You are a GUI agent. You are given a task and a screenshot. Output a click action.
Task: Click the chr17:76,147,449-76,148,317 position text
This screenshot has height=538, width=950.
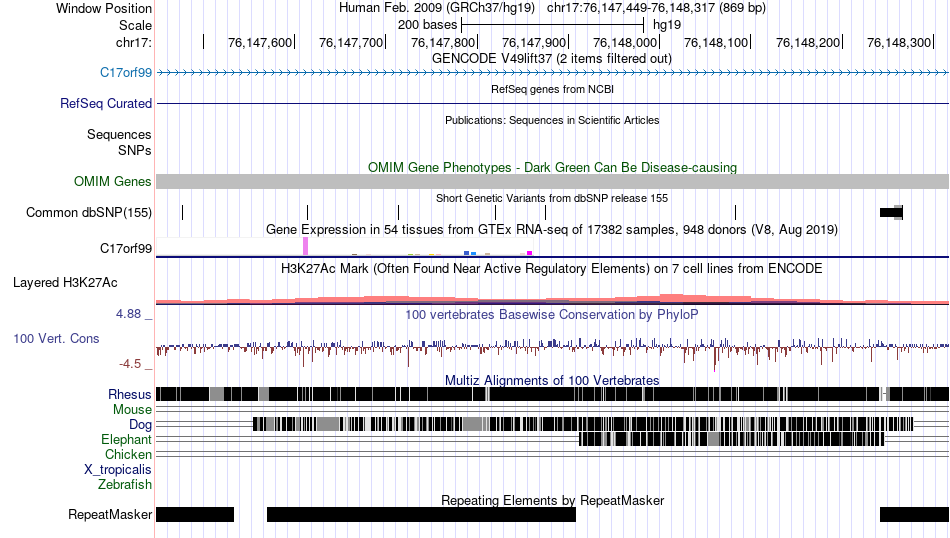[x=656, y=8]
